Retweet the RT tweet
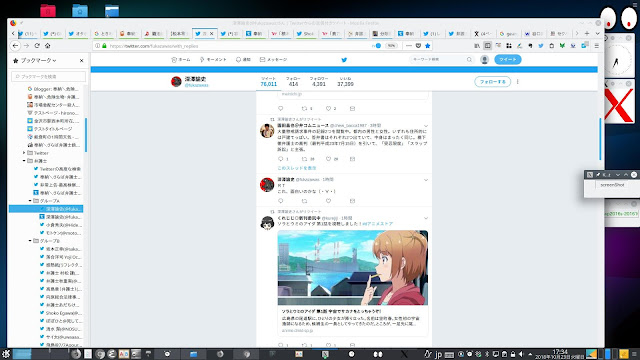 click(x=304, y=201)
